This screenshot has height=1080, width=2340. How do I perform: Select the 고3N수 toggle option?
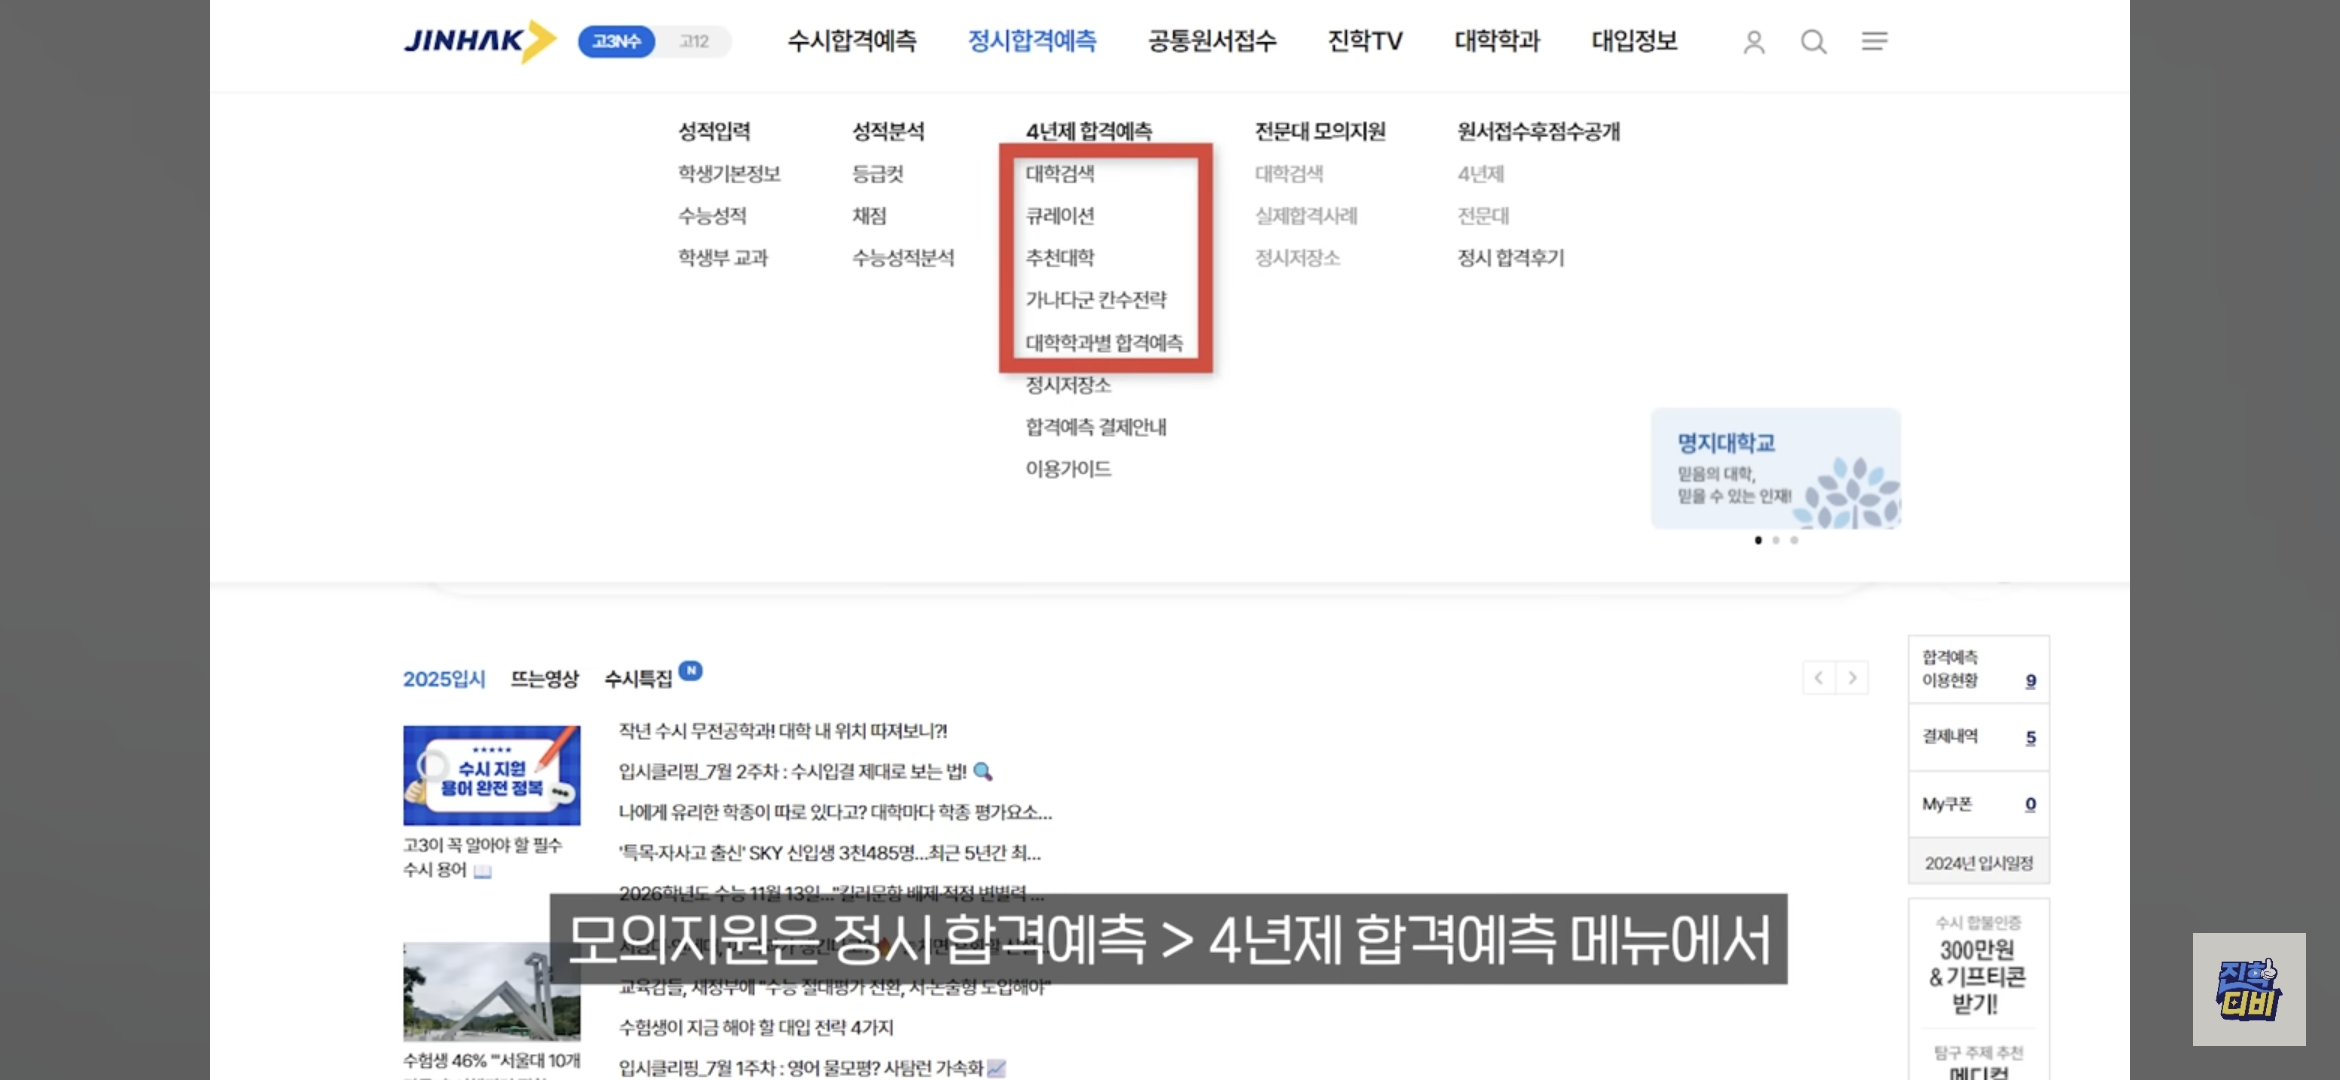point(616,41)
